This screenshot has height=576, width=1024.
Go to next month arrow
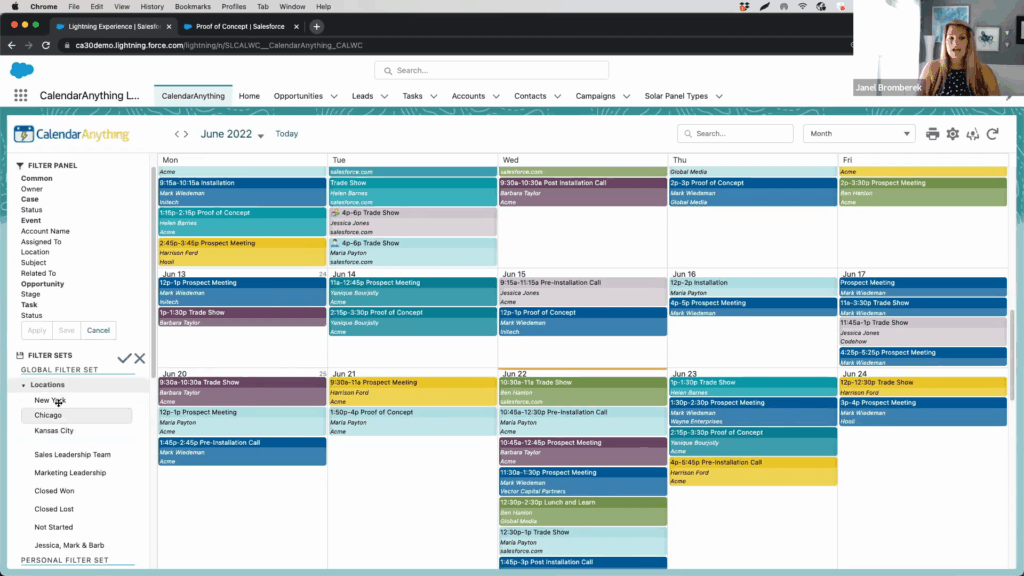[x=186, y=134]
